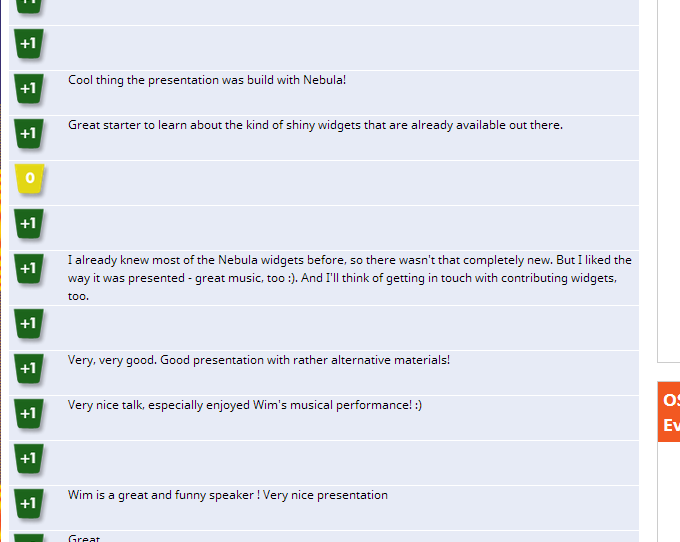Click the 'Very, very good. Good presentation' comment
The image size is (680, 542).
(259, 360)
